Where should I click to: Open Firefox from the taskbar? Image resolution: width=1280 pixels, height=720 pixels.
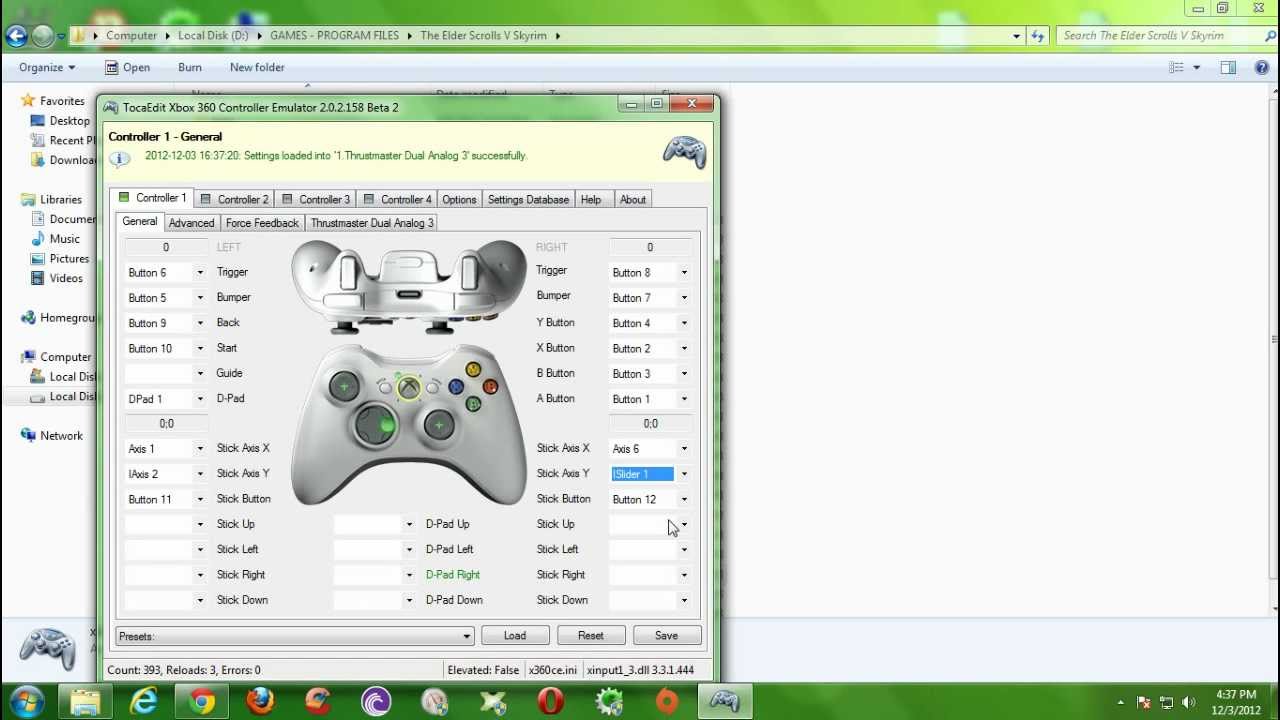coord(260,702)
